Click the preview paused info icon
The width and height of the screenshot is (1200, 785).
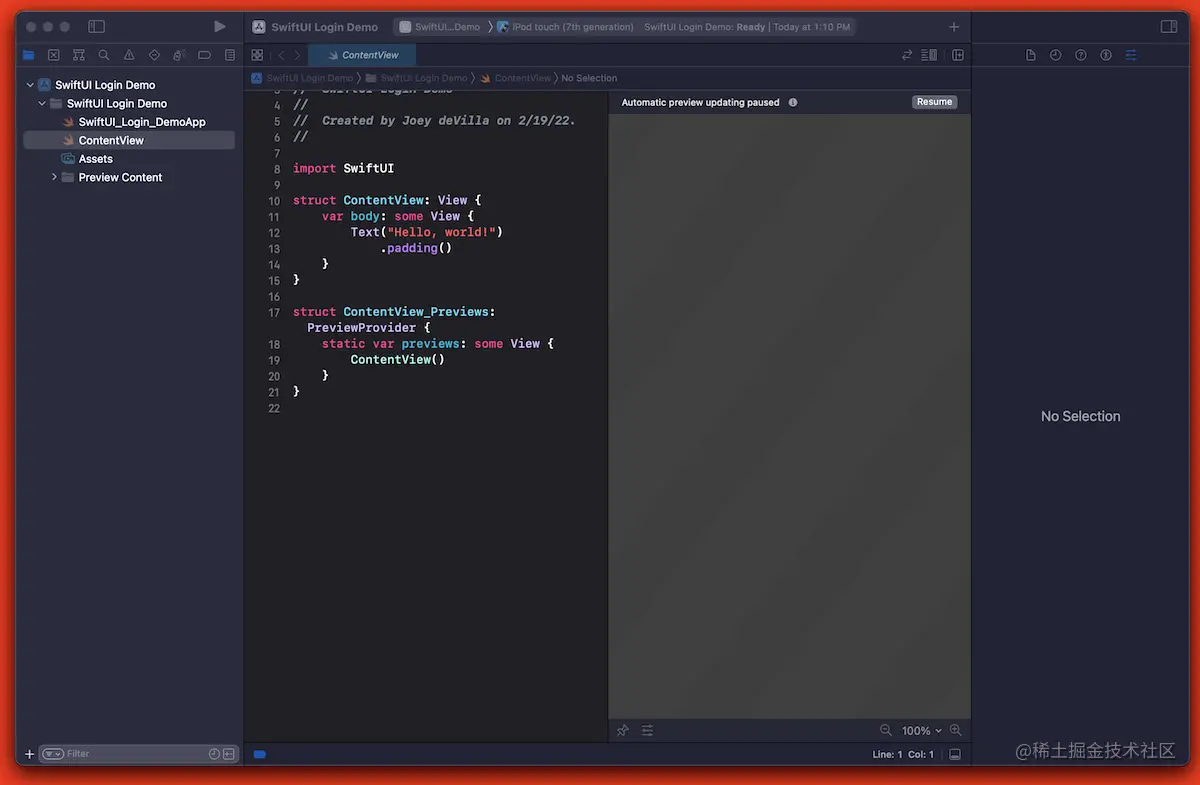click(793, 102)
